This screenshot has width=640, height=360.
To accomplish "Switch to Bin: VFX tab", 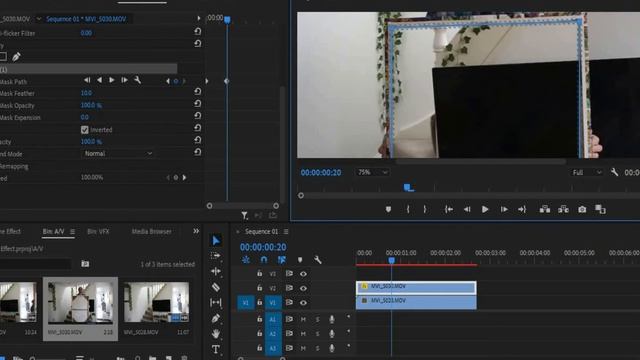I will pos(98,231).
